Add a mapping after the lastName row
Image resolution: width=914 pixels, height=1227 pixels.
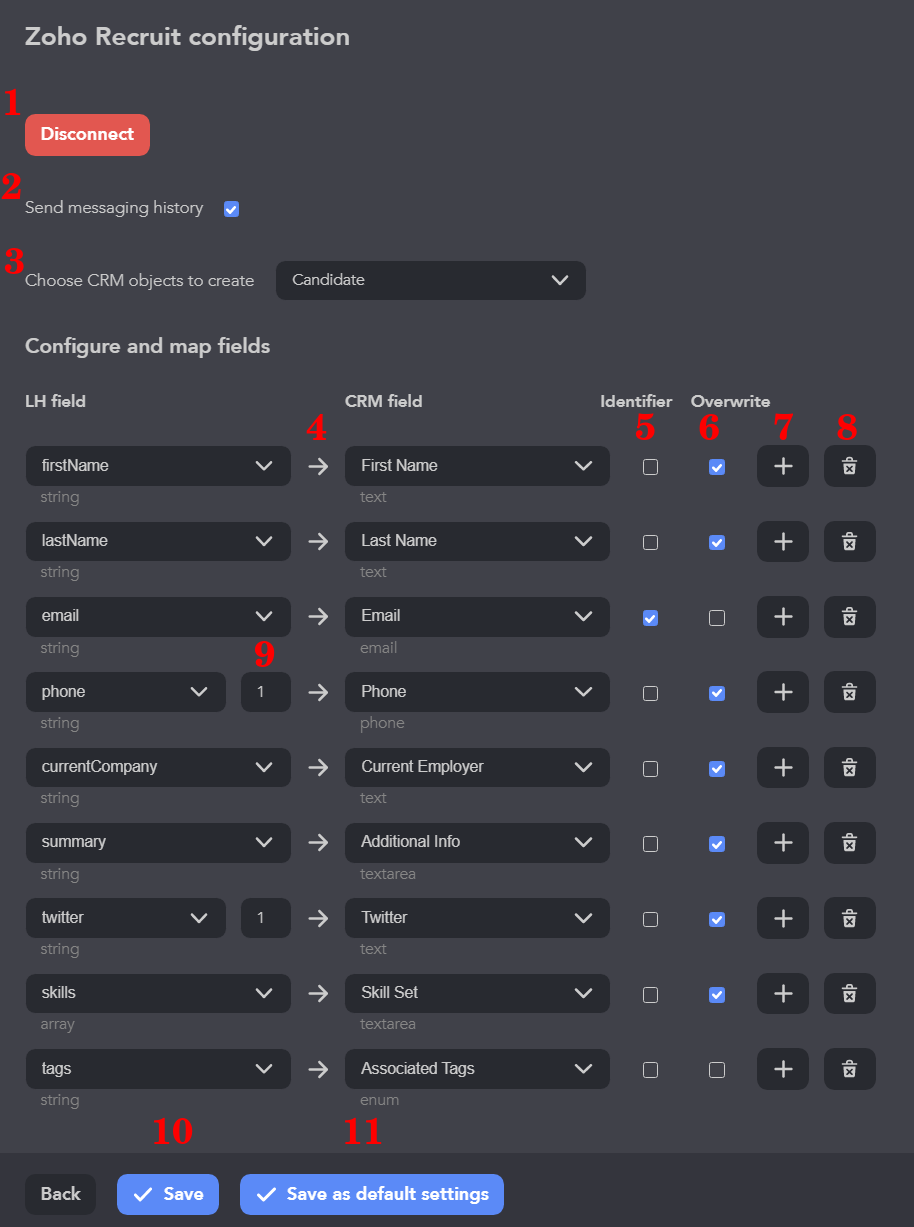[x=783, y=541]
